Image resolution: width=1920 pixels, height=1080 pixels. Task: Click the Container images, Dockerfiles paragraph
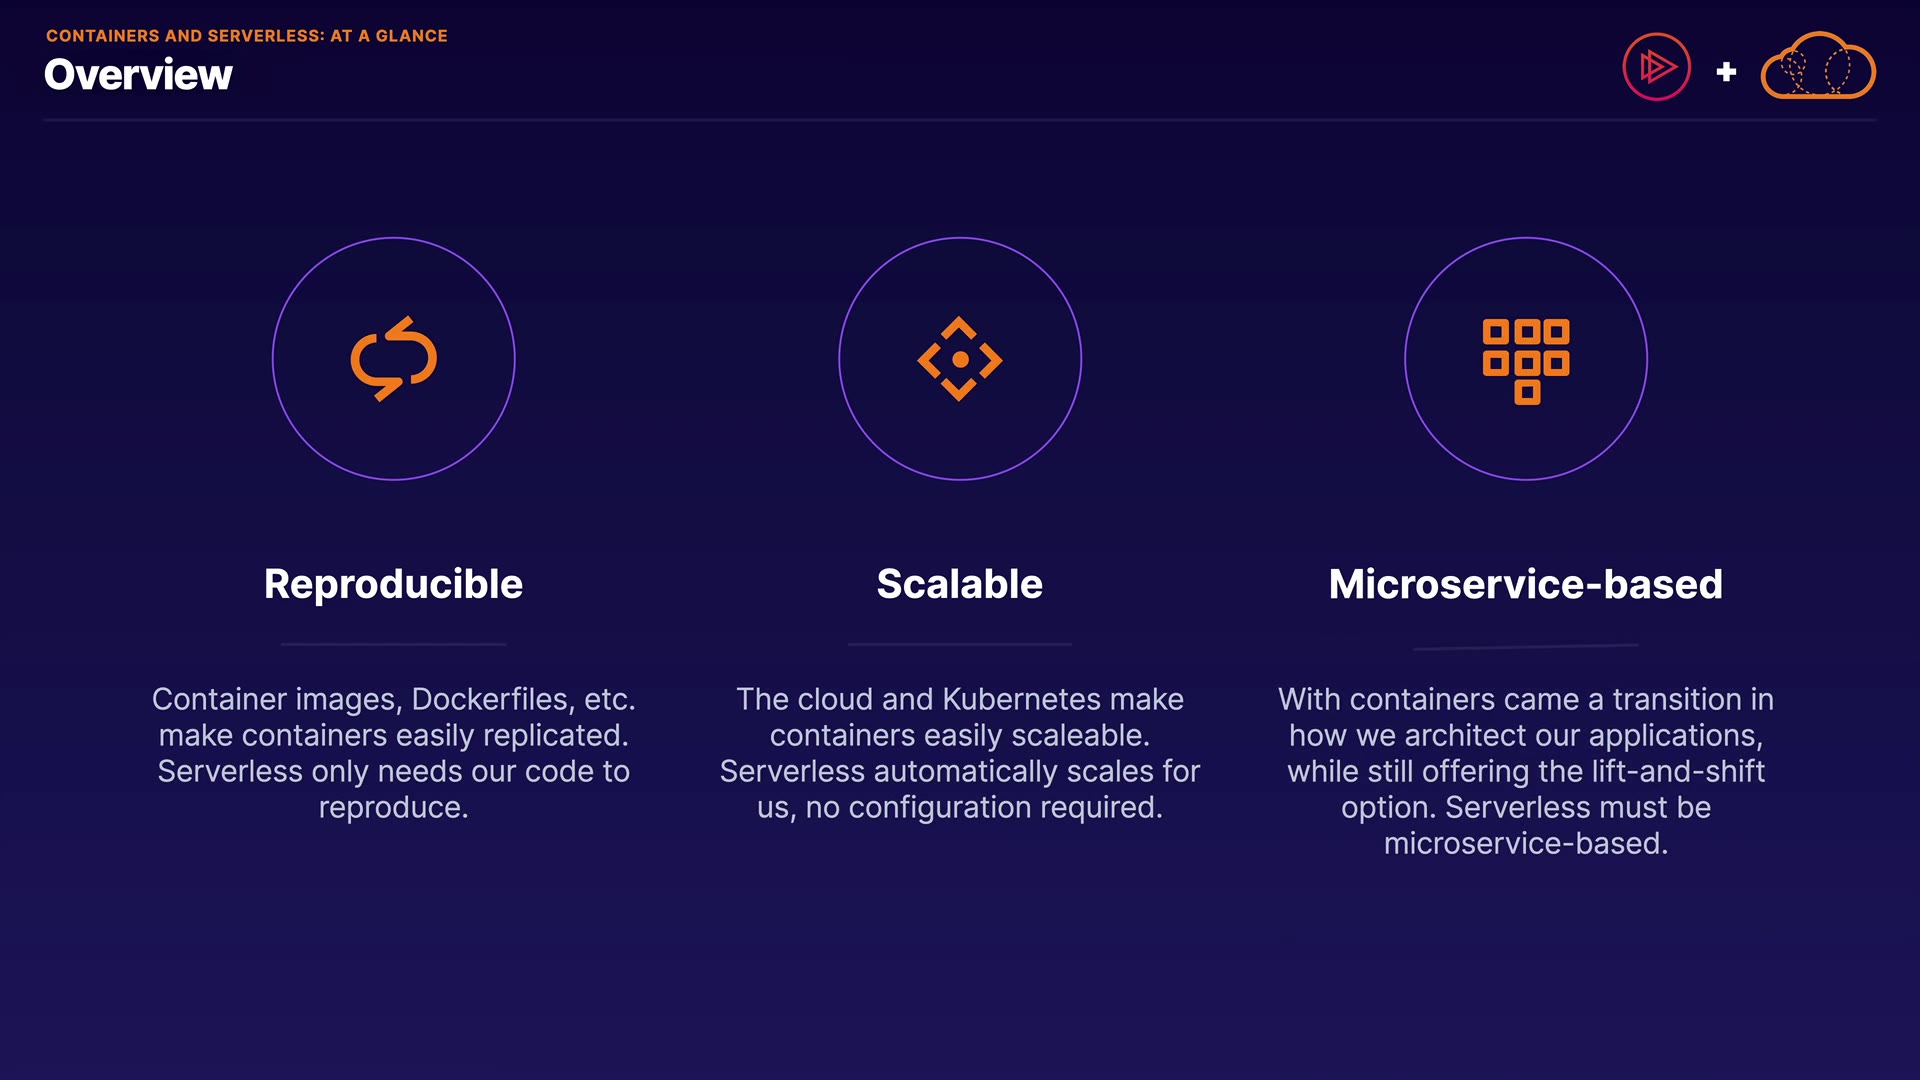tap(393, 752)
